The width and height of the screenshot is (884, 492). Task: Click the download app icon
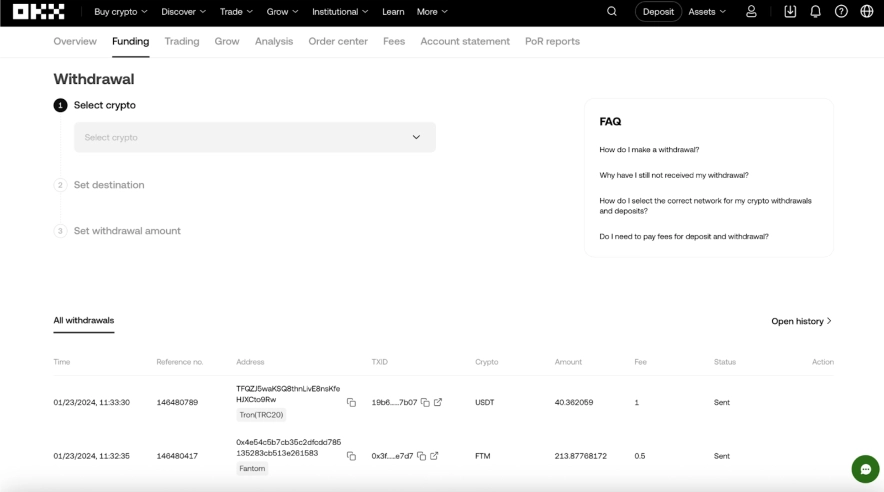[790, 12]
